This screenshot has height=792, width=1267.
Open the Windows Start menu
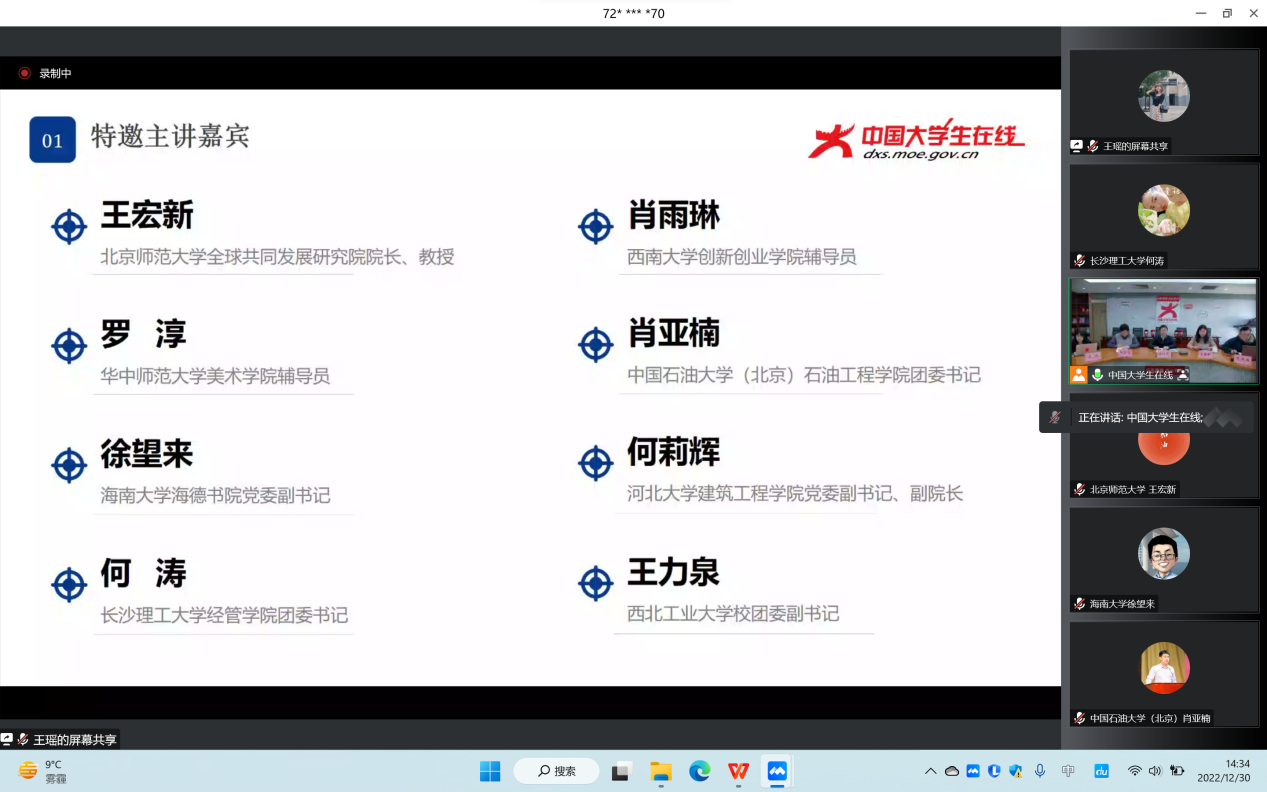(x=490, y=771)
